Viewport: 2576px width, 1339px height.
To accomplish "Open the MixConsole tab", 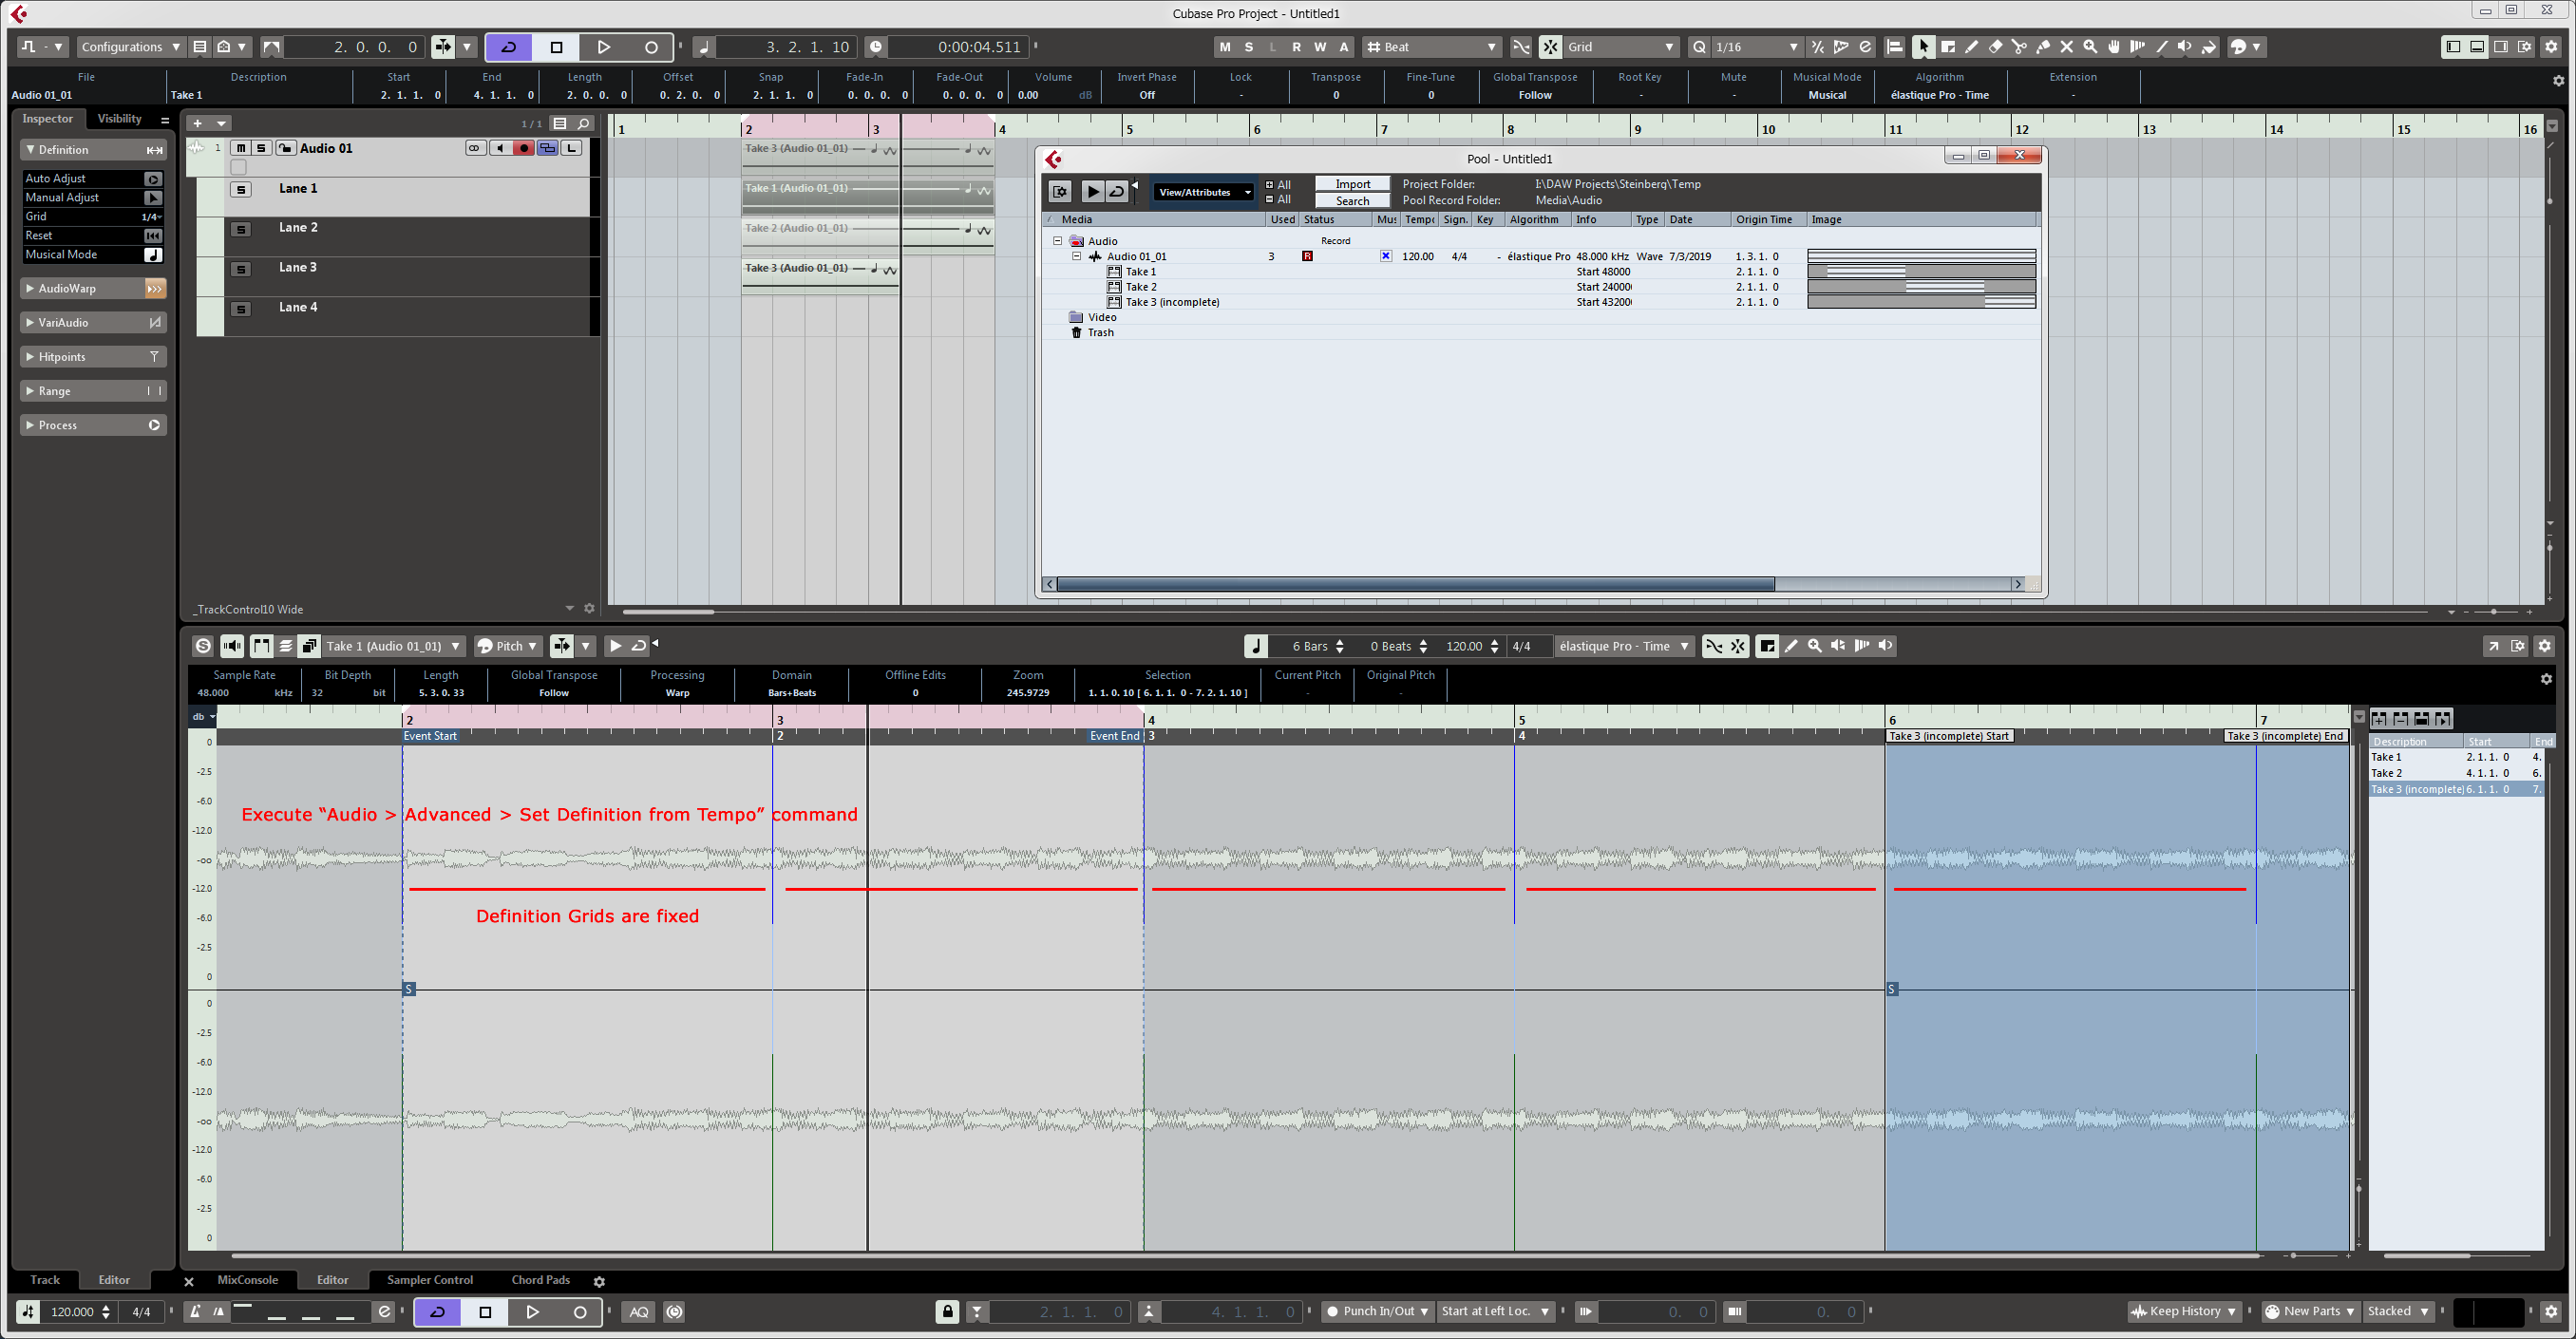I will [x=247, y=1280].
